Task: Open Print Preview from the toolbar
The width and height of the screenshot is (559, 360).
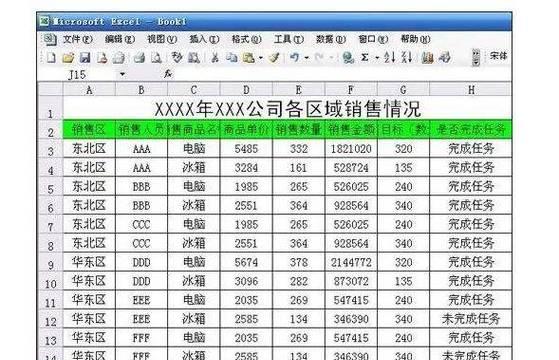Action: click(x=157, y=57)
